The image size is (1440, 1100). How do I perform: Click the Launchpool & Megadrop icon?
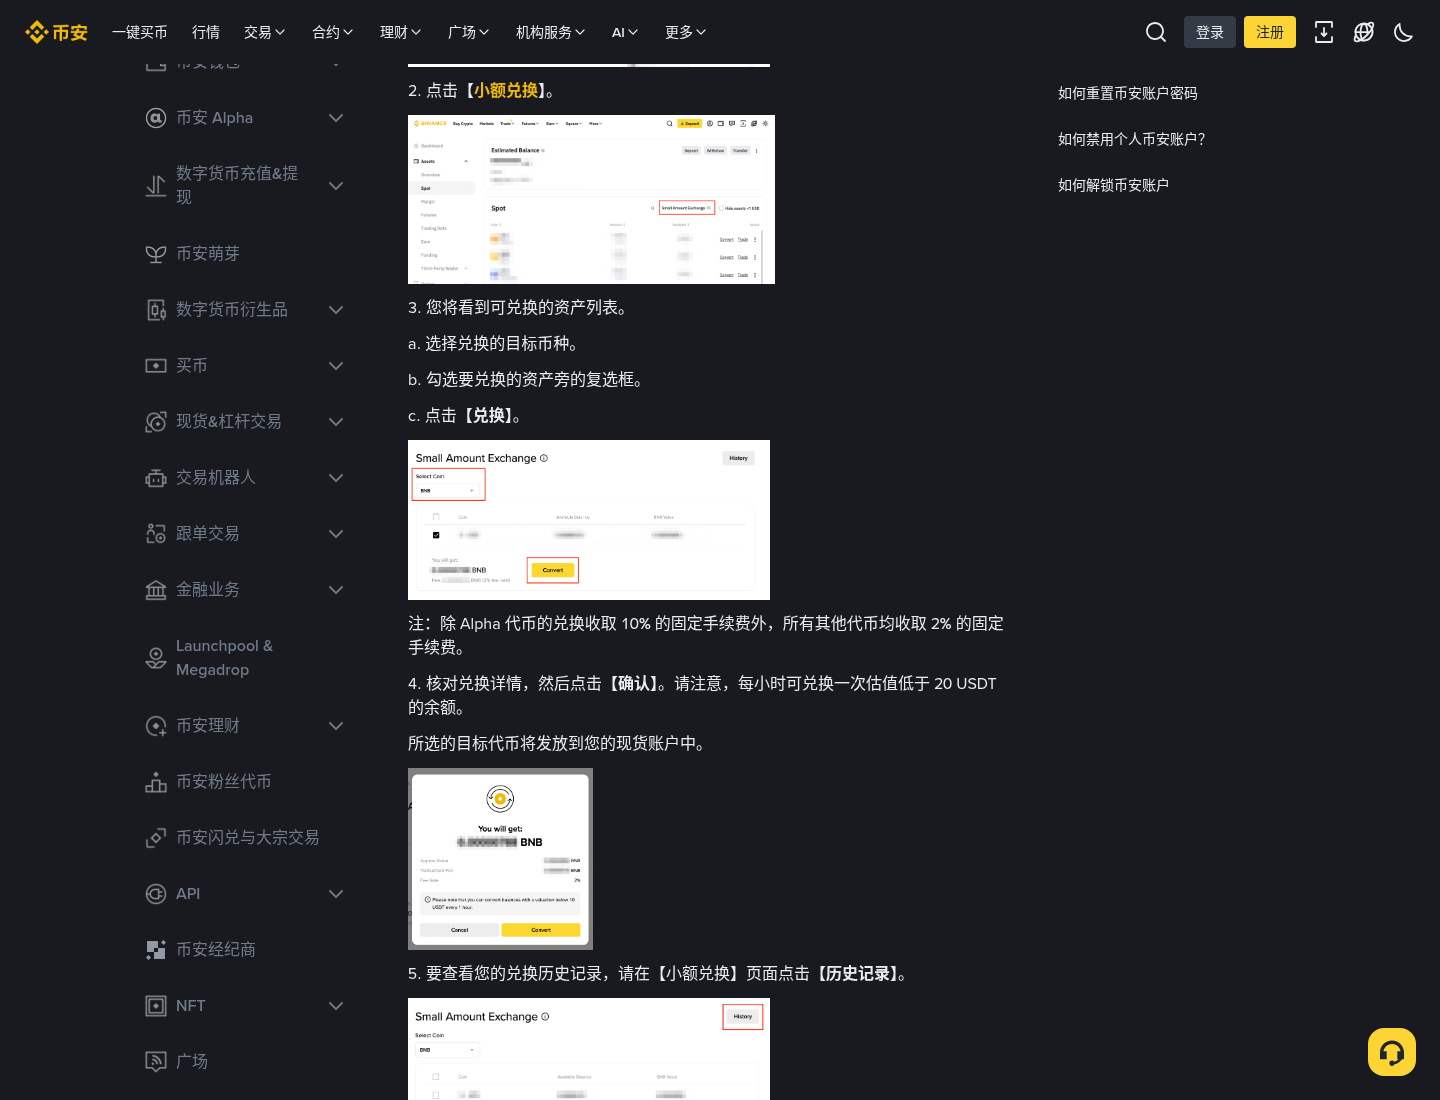pyautogui.click(x=156, y=658)
